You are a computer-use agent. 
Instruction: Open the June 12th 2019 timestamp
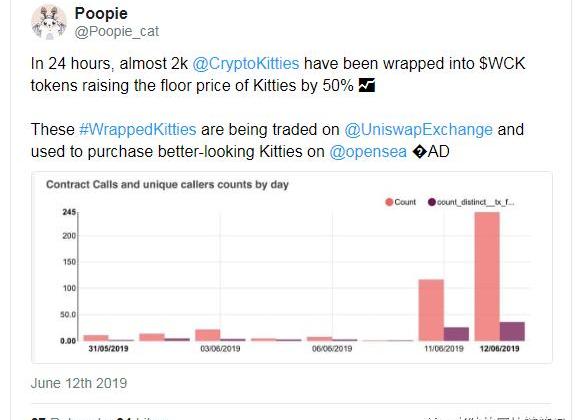79,383
